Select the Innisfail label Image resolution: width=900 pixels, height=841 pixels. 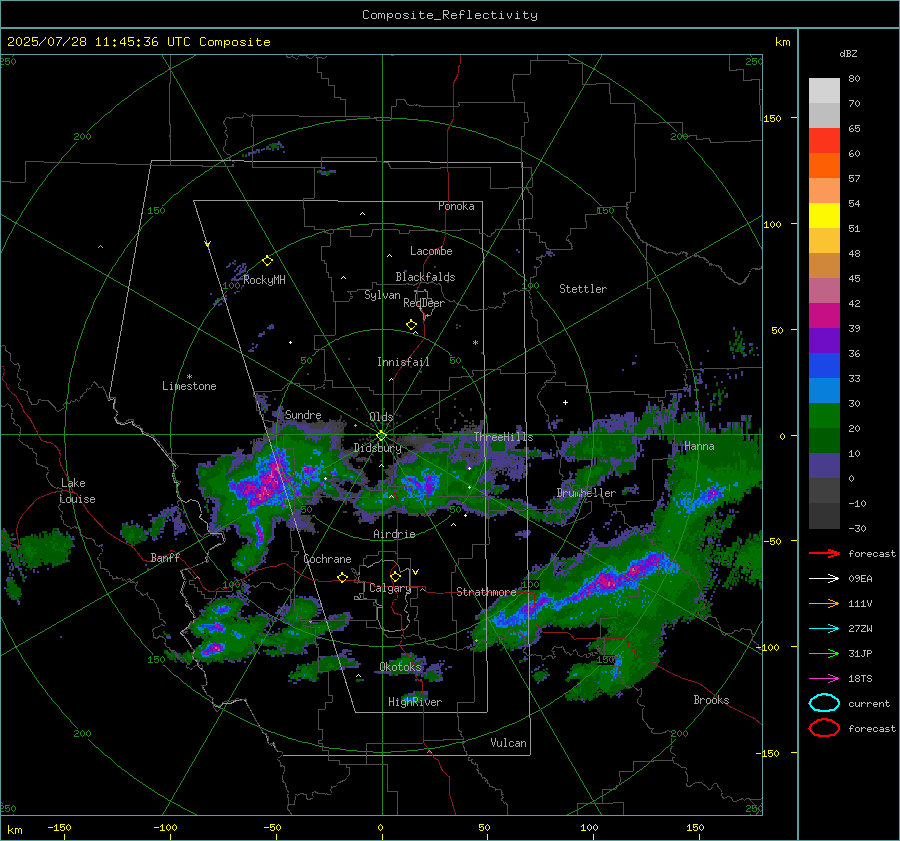tap(403, 362)
